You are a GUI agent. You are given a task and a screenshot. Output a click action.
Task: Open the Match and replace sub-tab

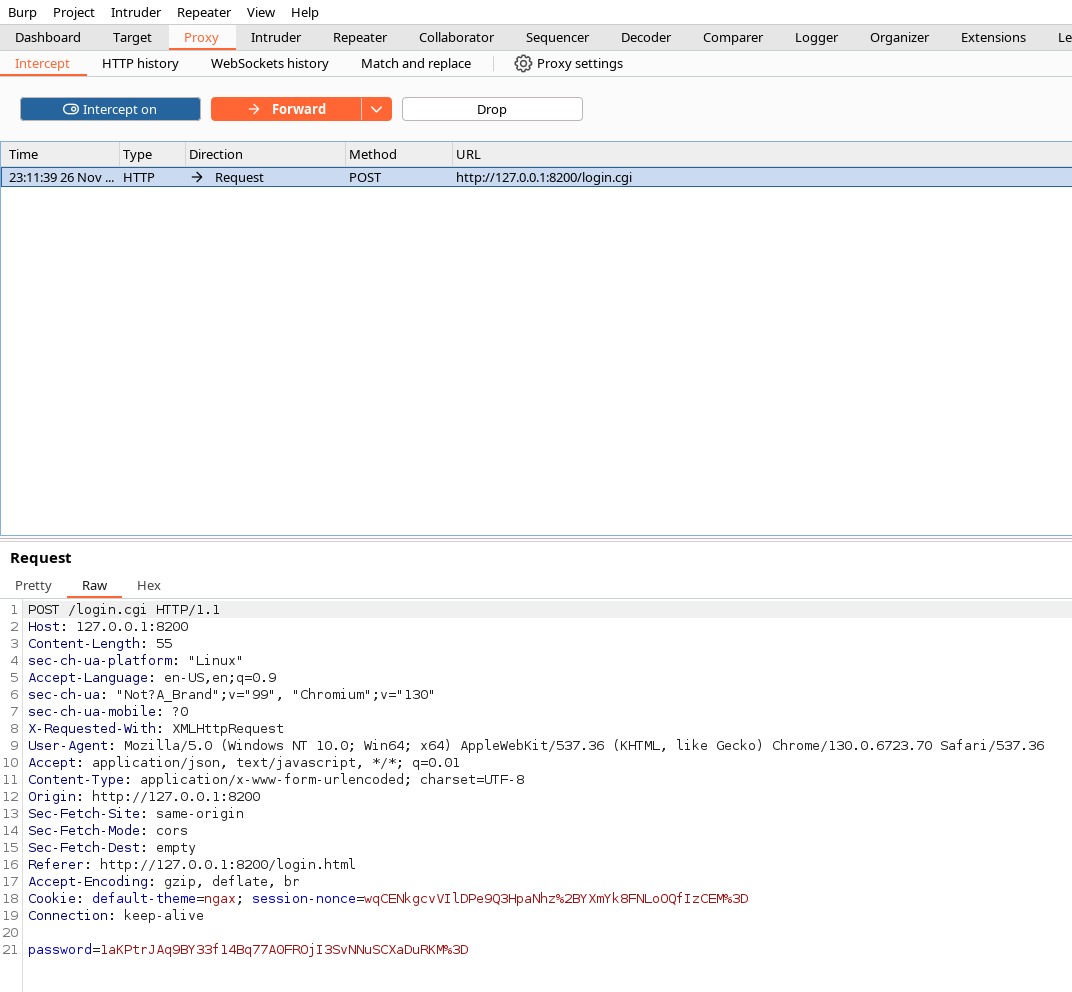[416, 64]
